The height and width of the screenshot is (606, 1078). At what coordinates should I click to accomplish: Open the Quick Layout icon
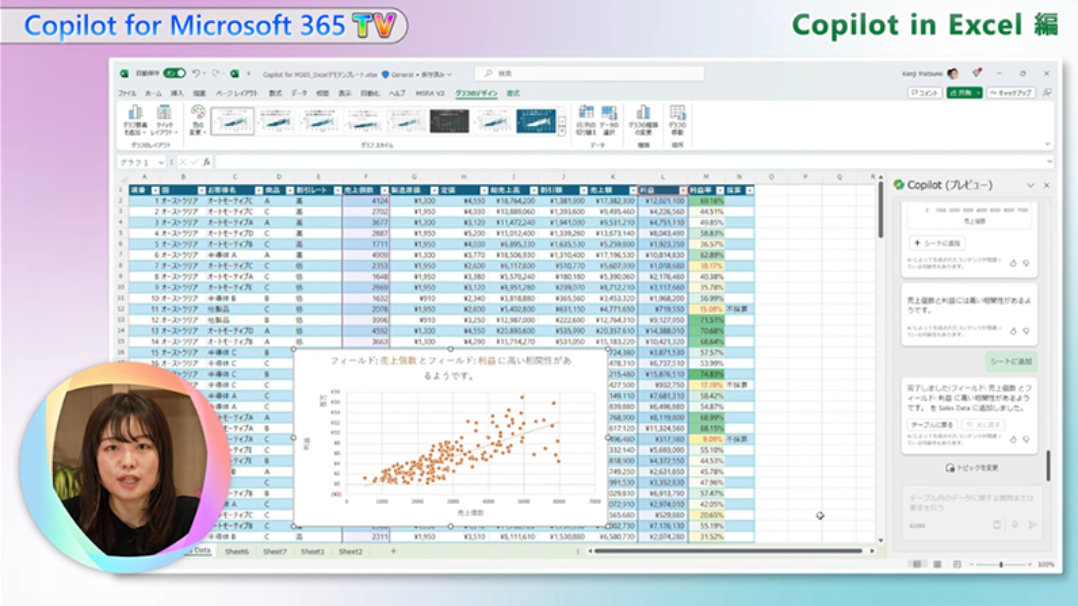164,116
